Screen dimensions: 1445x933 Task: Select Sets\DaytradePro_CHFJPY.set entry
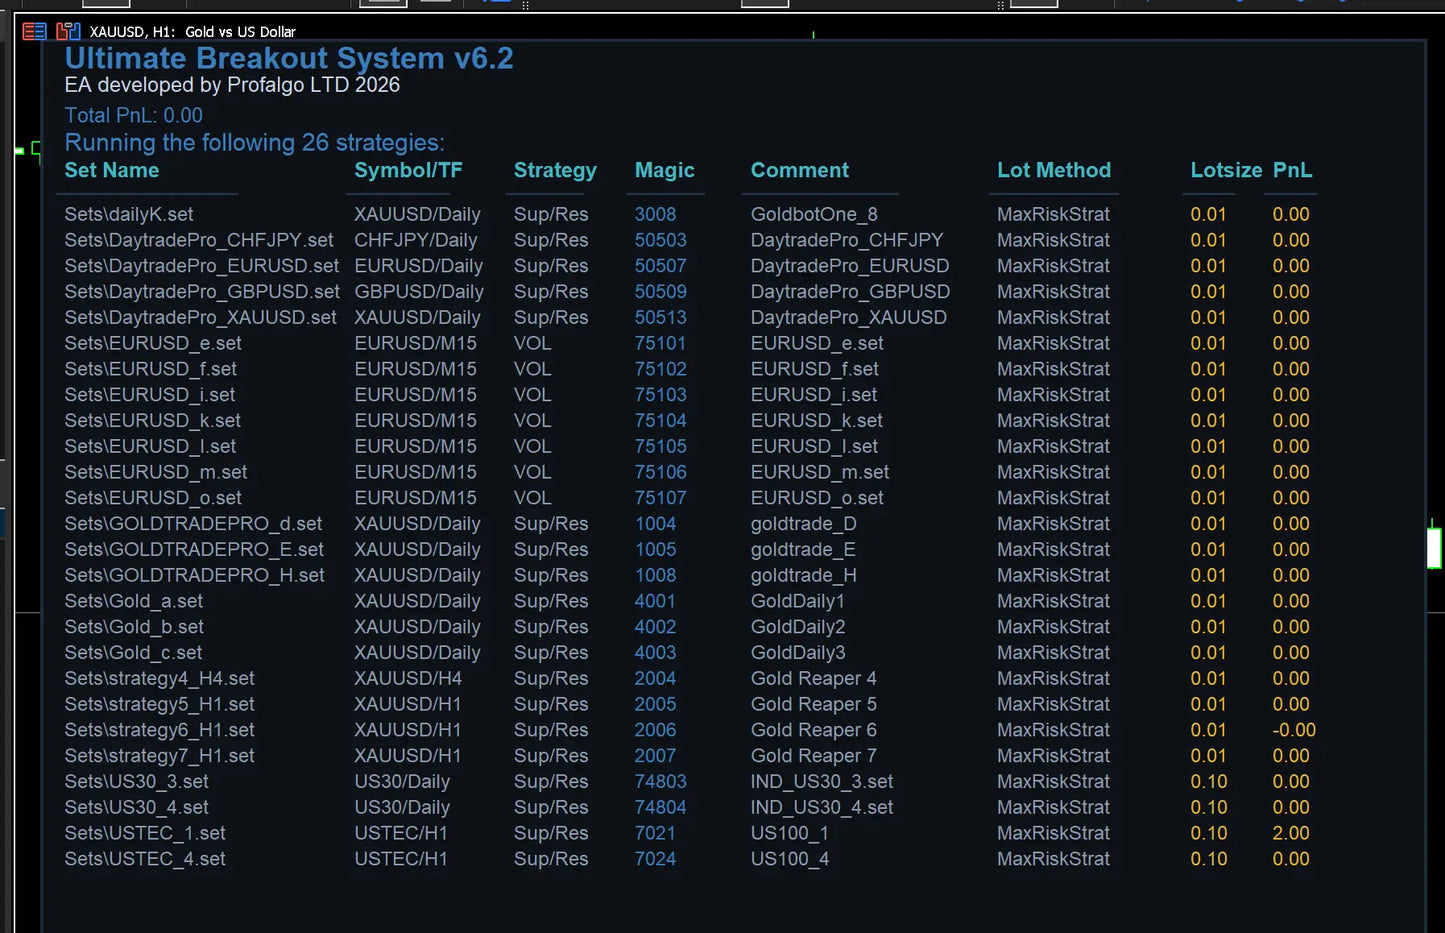(199, 240)
